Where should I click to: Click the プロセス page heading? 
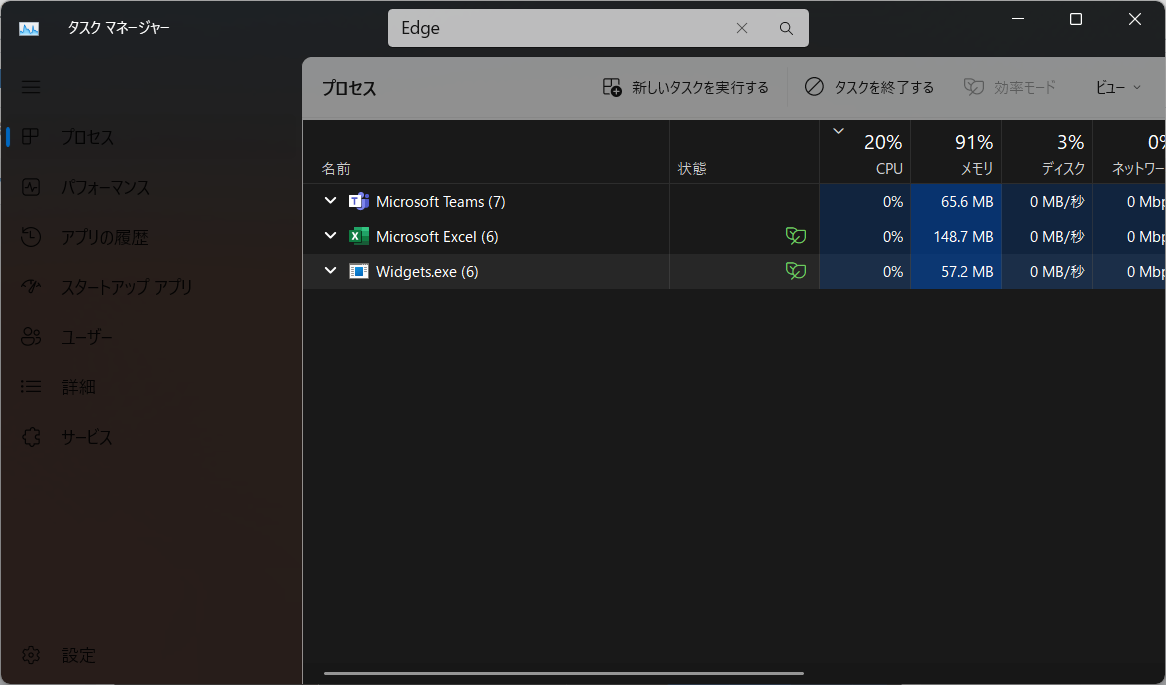point(349,88)
